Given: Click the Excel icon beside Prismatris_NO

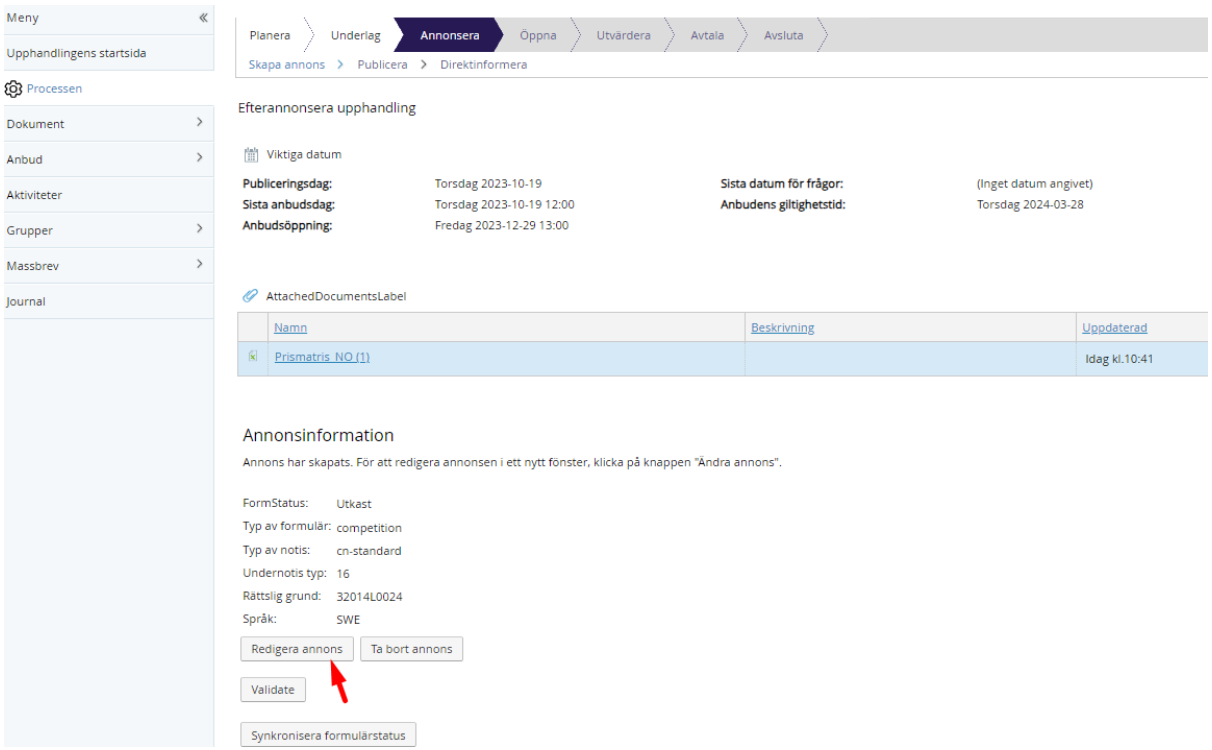Looking at the screenshot, I should pos(252,357).
